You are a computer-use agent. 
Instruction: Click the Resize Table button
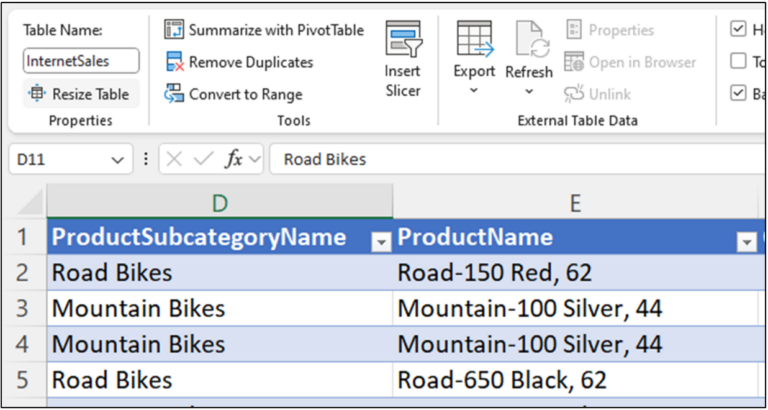coord(80,94)
